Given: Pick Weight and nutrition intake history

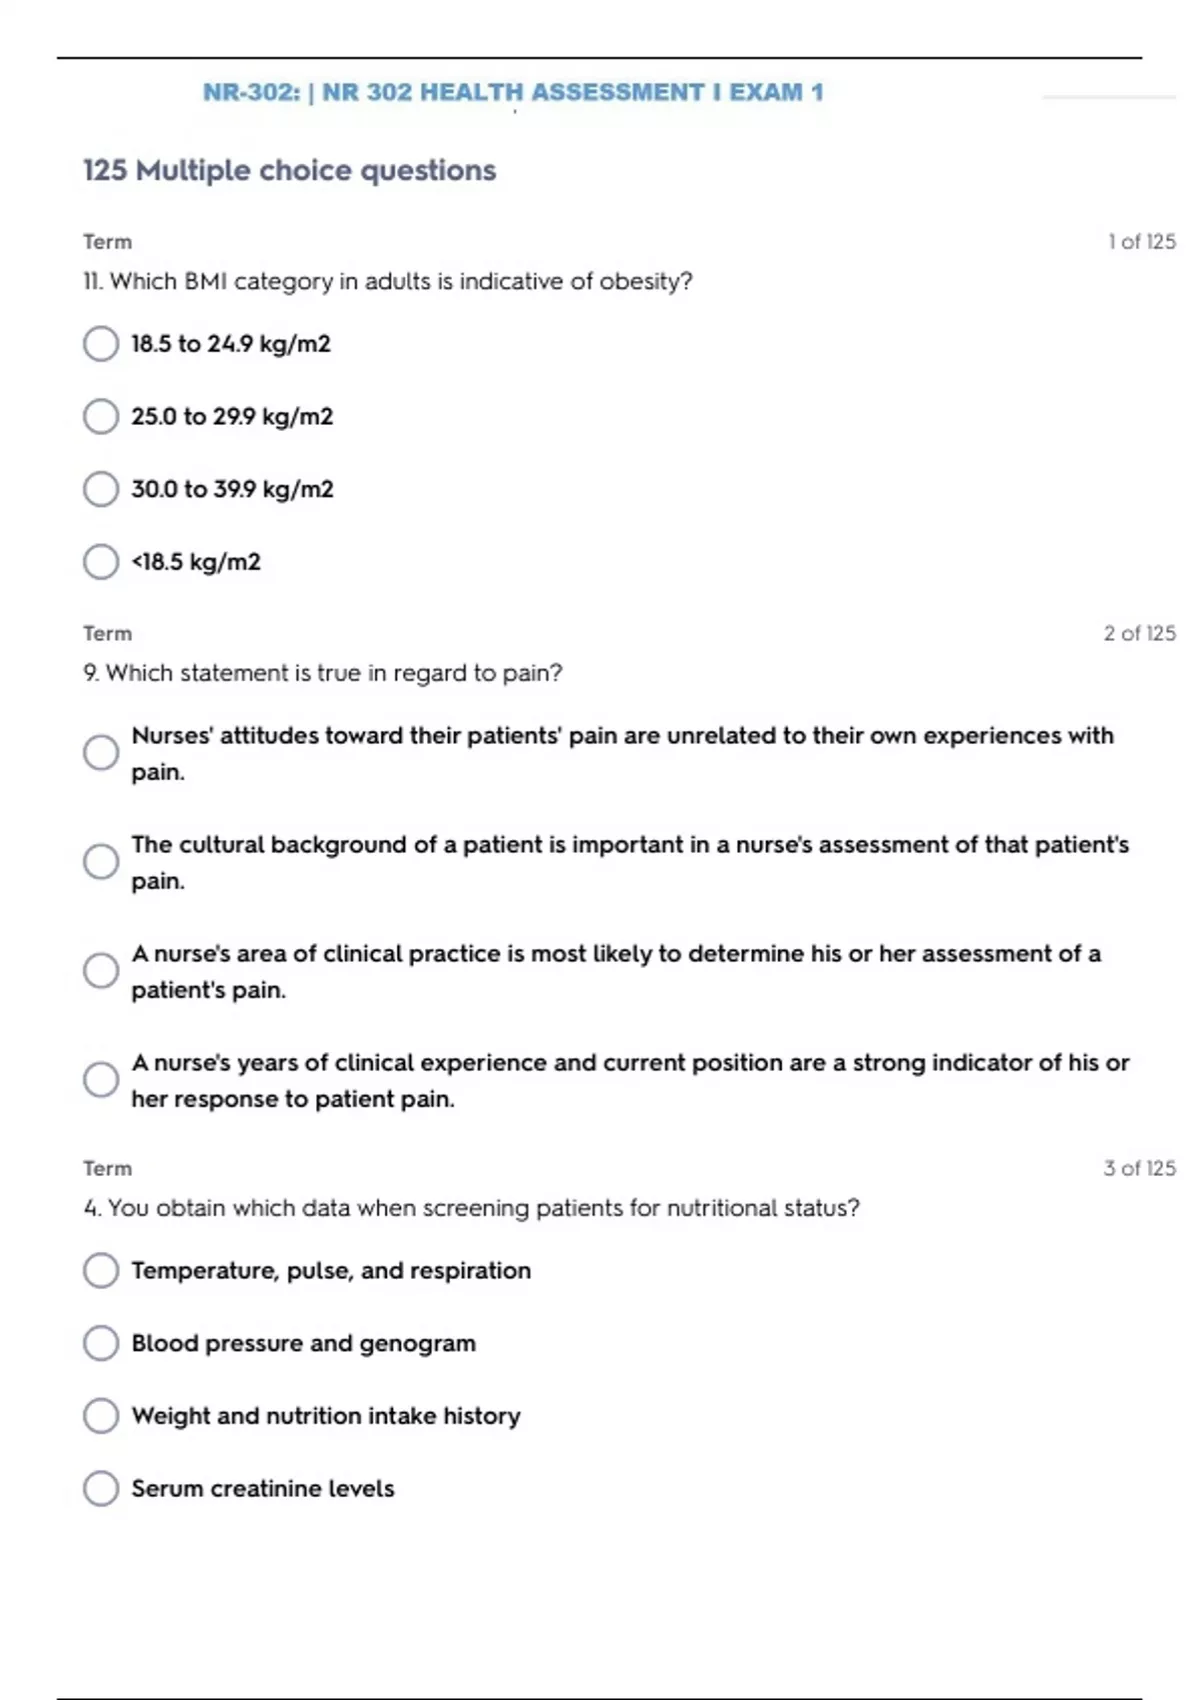Looking at the screenshot, I should pos(101,1416).
